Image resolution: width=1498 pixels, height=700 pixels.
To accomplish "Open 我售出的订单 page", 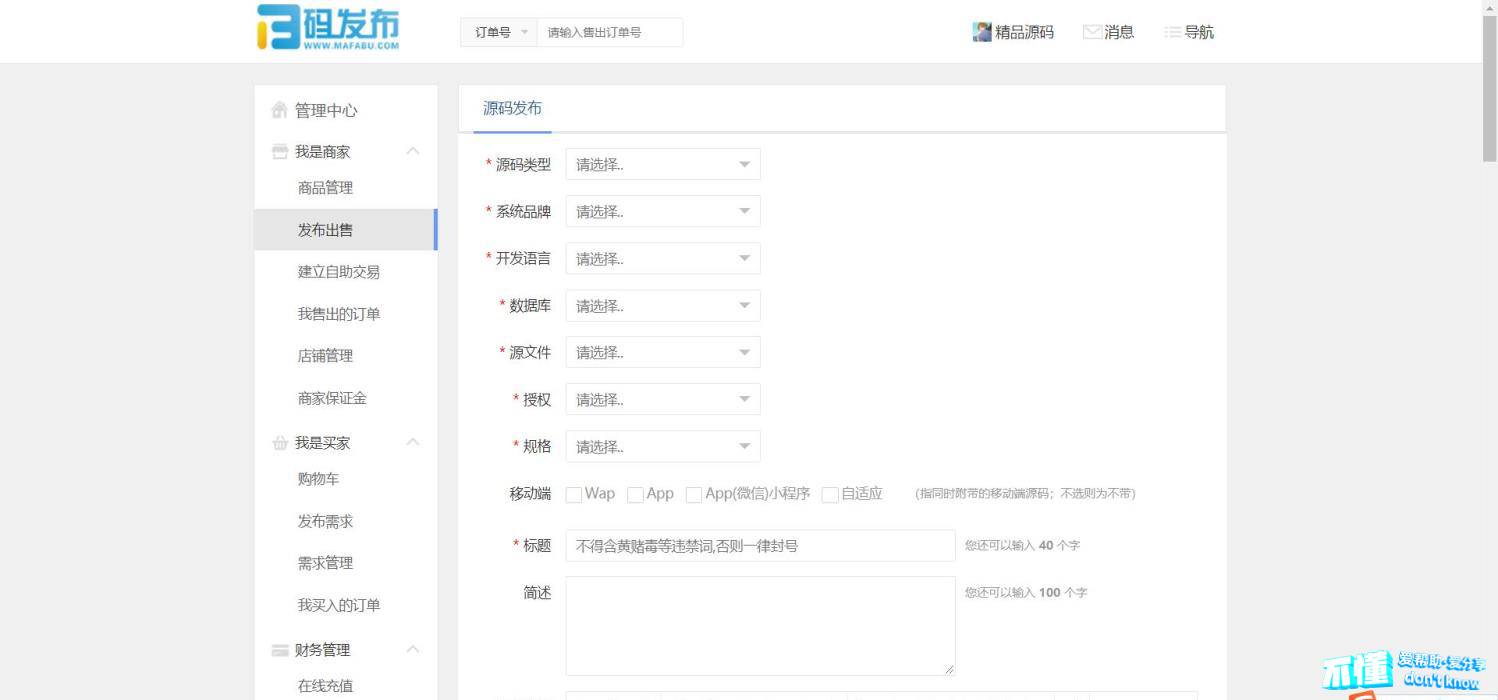I will click(338, 314).
